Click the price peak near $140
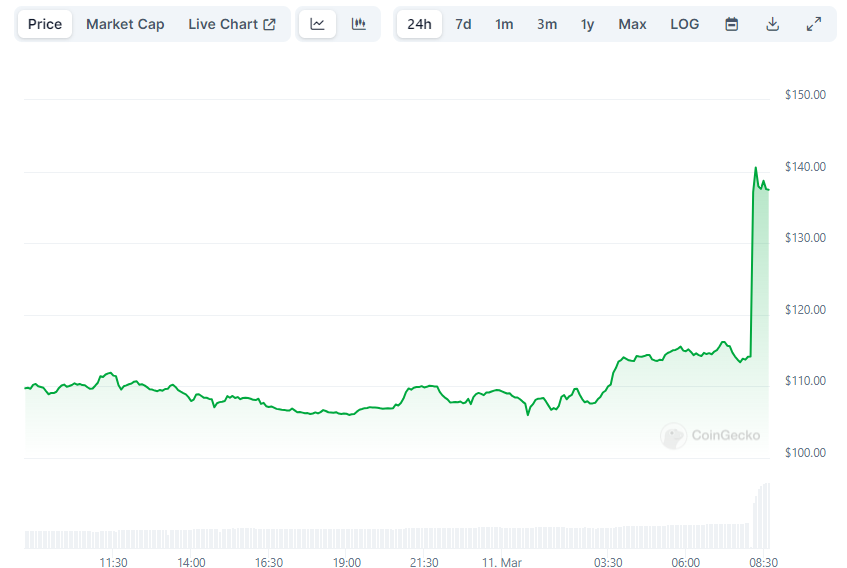The image size is (847, 568). (756, 168)
